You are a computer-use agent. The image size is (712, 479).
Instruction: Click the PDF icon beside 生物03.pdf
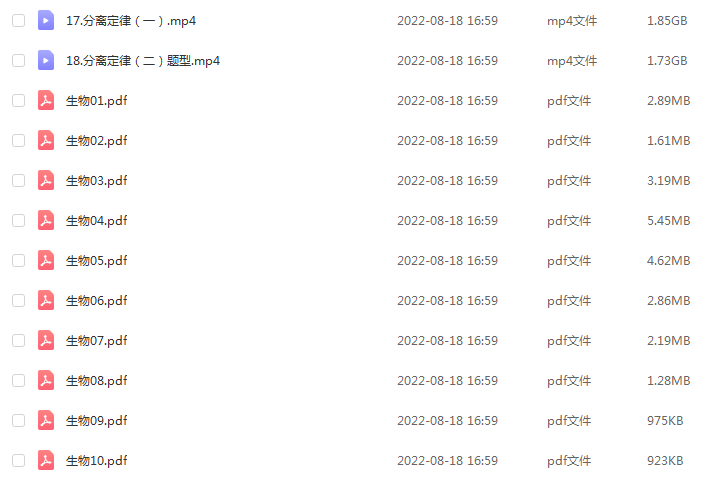click(x=46, y=180)
